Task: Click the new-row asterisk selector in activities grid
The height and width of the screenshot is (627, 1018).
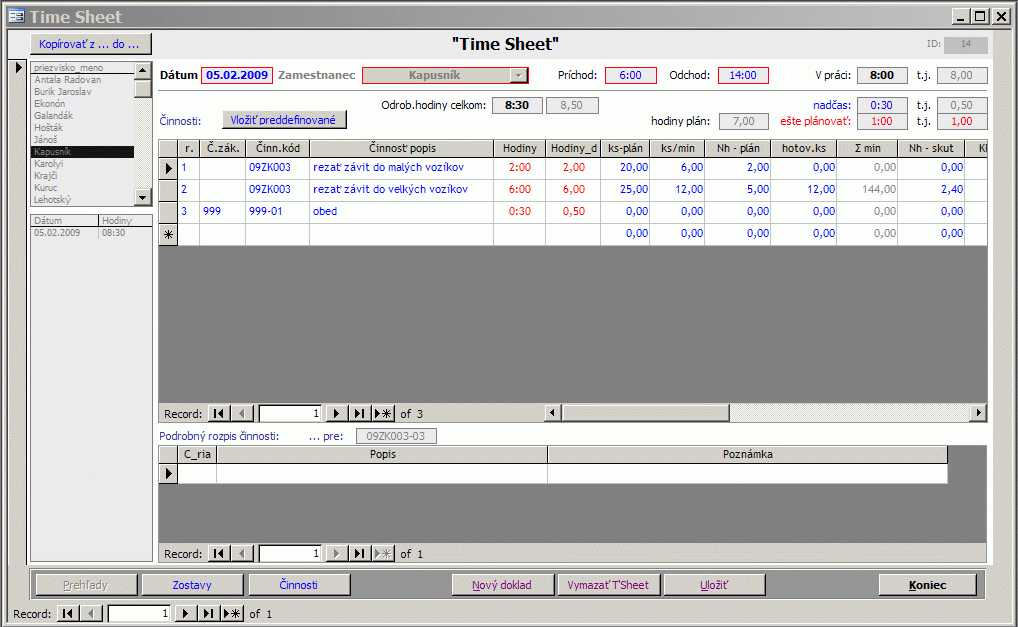Action: (168, 234)
